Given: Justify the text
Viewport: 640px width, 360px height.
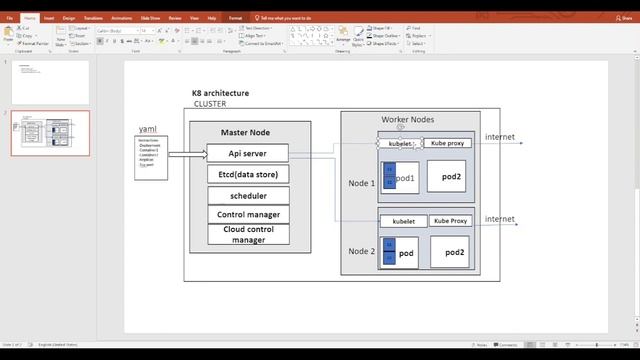Looking at the screenshot, I should pos(209,41).
